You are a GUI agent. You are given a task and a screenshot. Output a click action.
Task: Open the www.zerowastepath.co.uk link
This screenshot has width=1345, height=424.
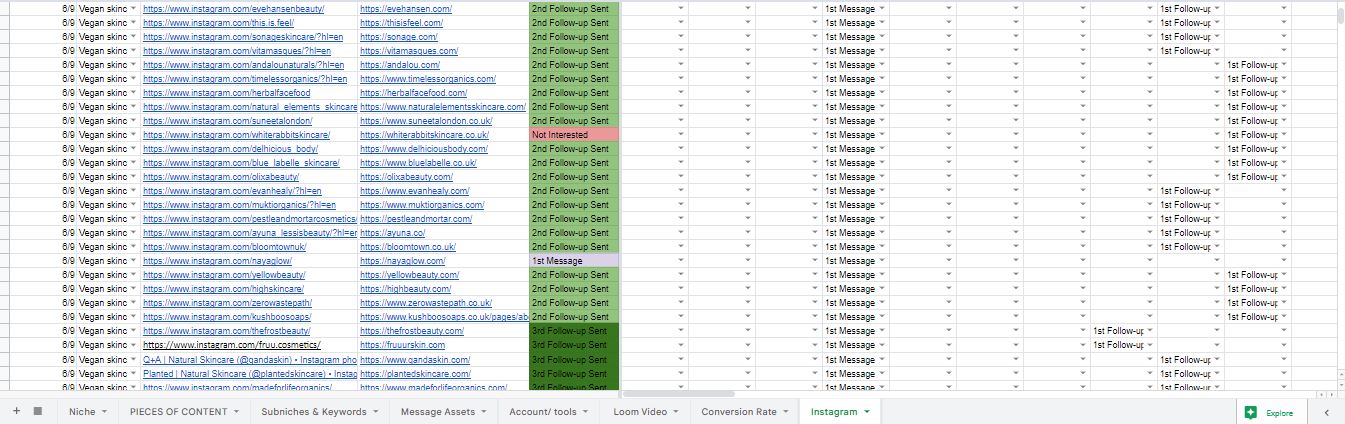pyautogui.click(x=426, y=303)
